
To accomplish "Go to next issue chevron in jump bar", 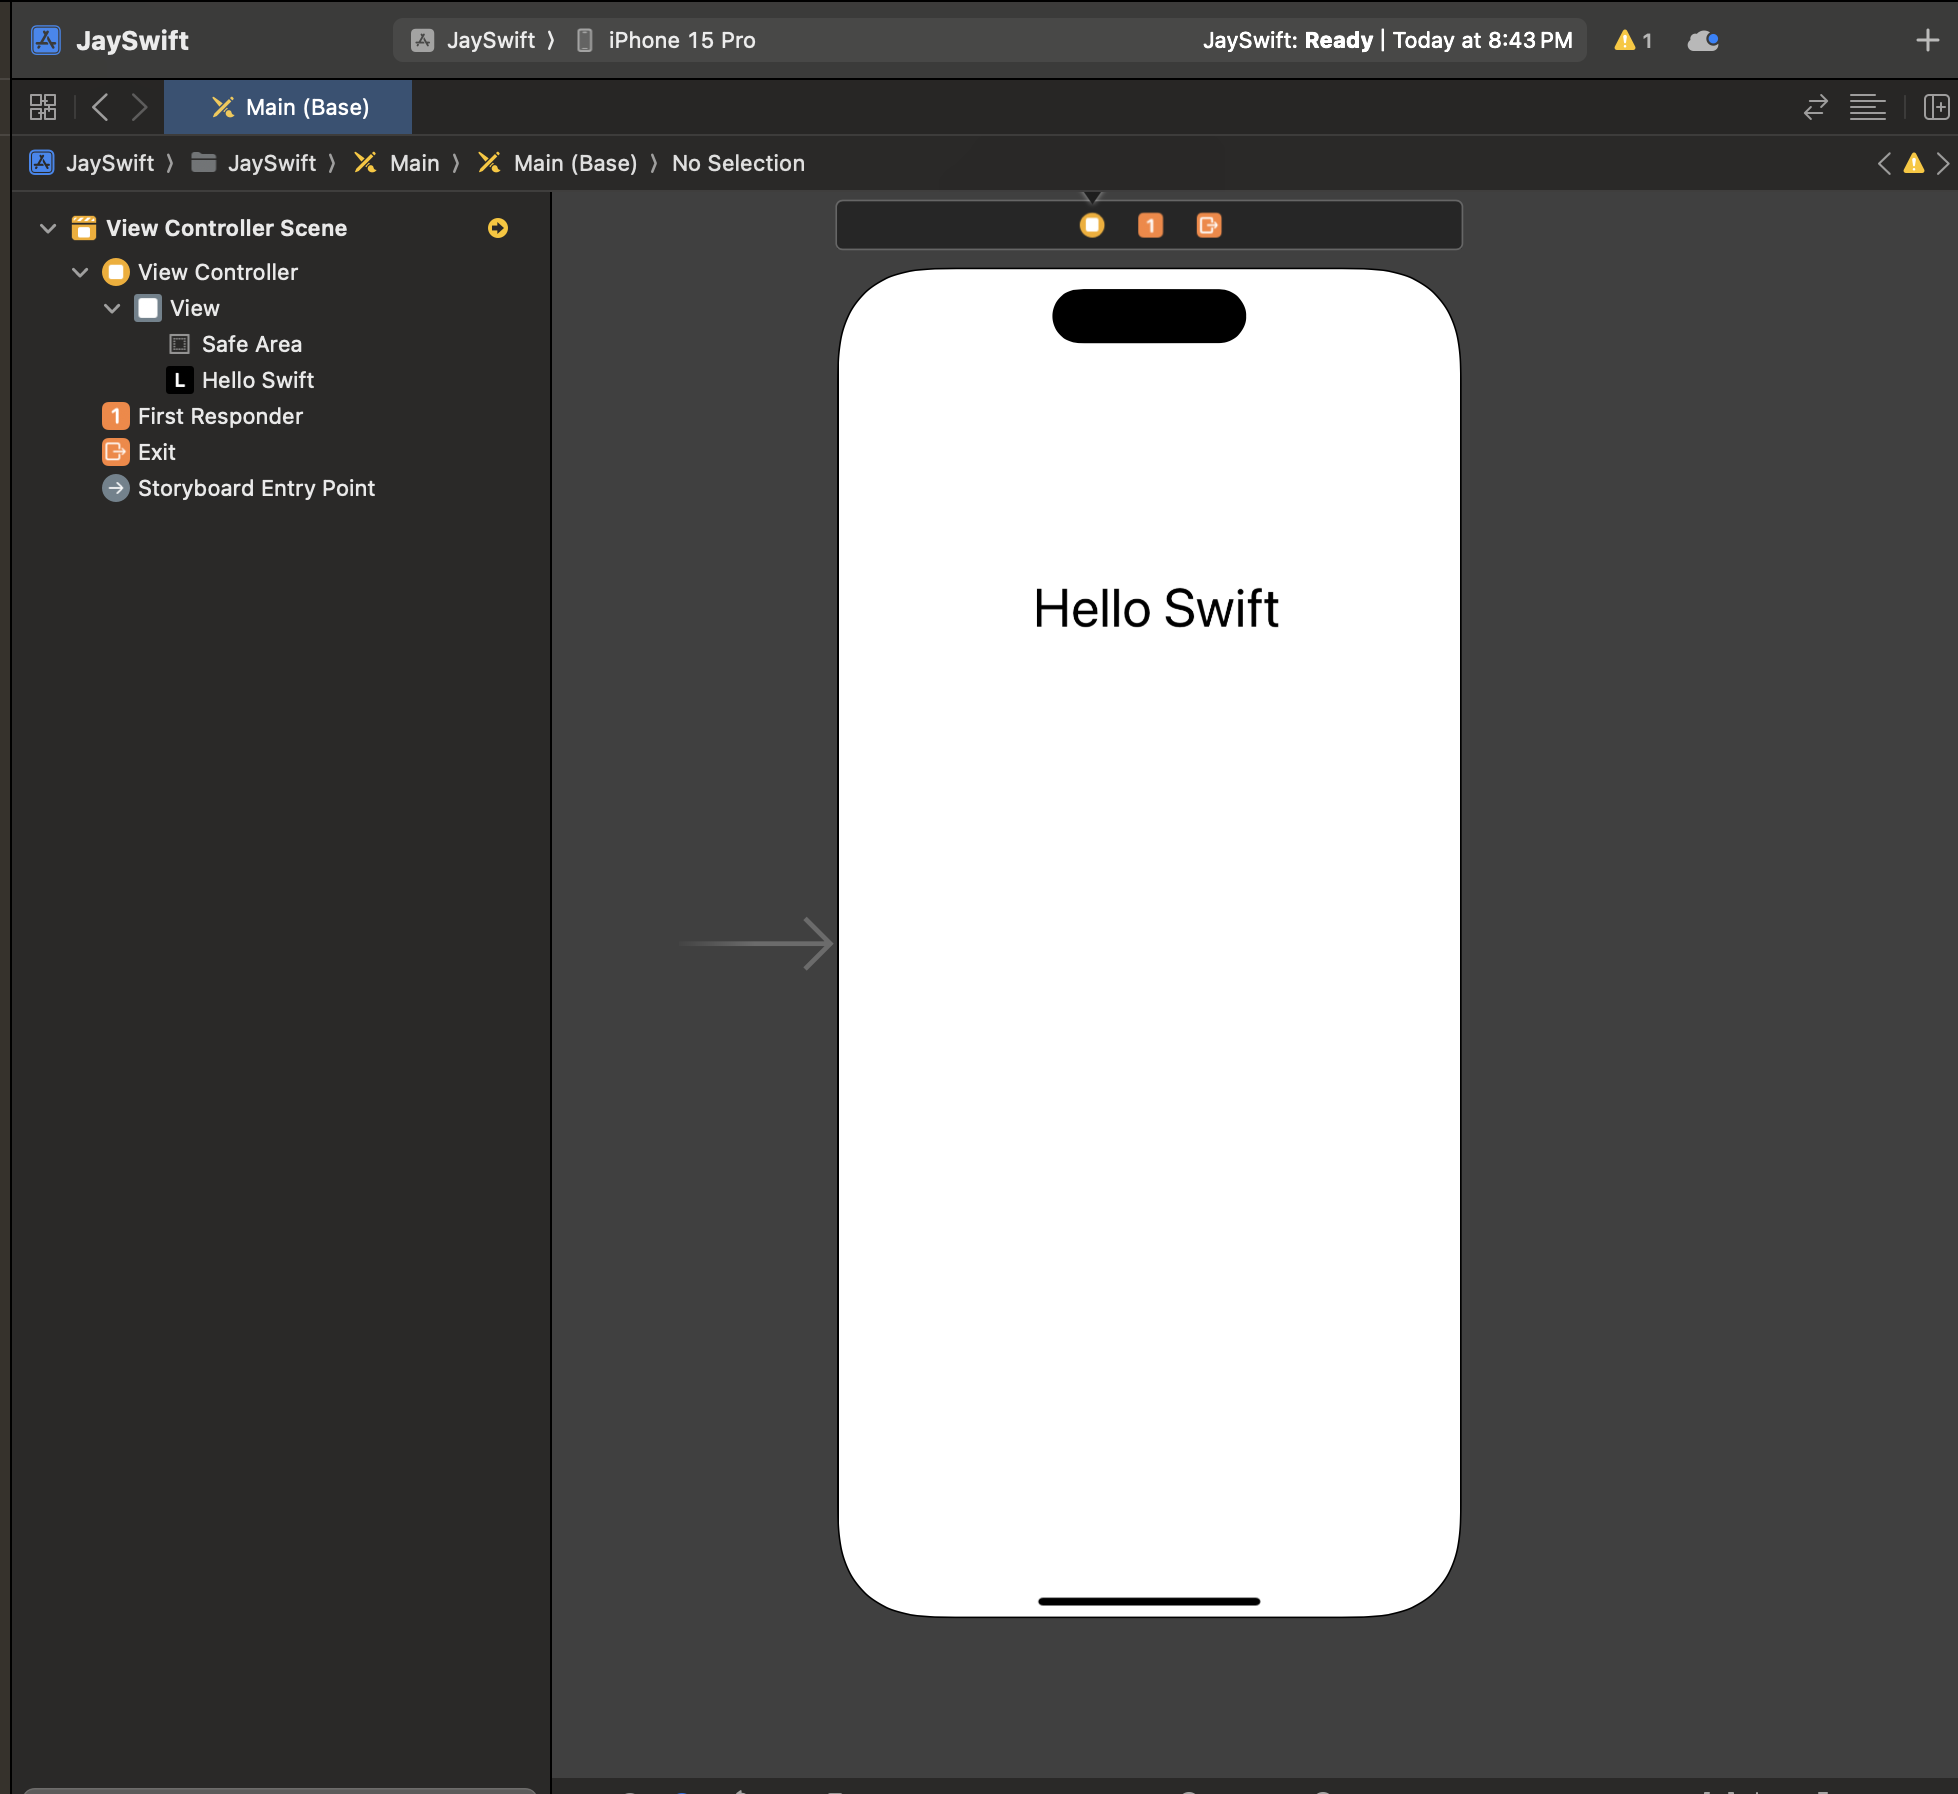I will point(1942,163).
